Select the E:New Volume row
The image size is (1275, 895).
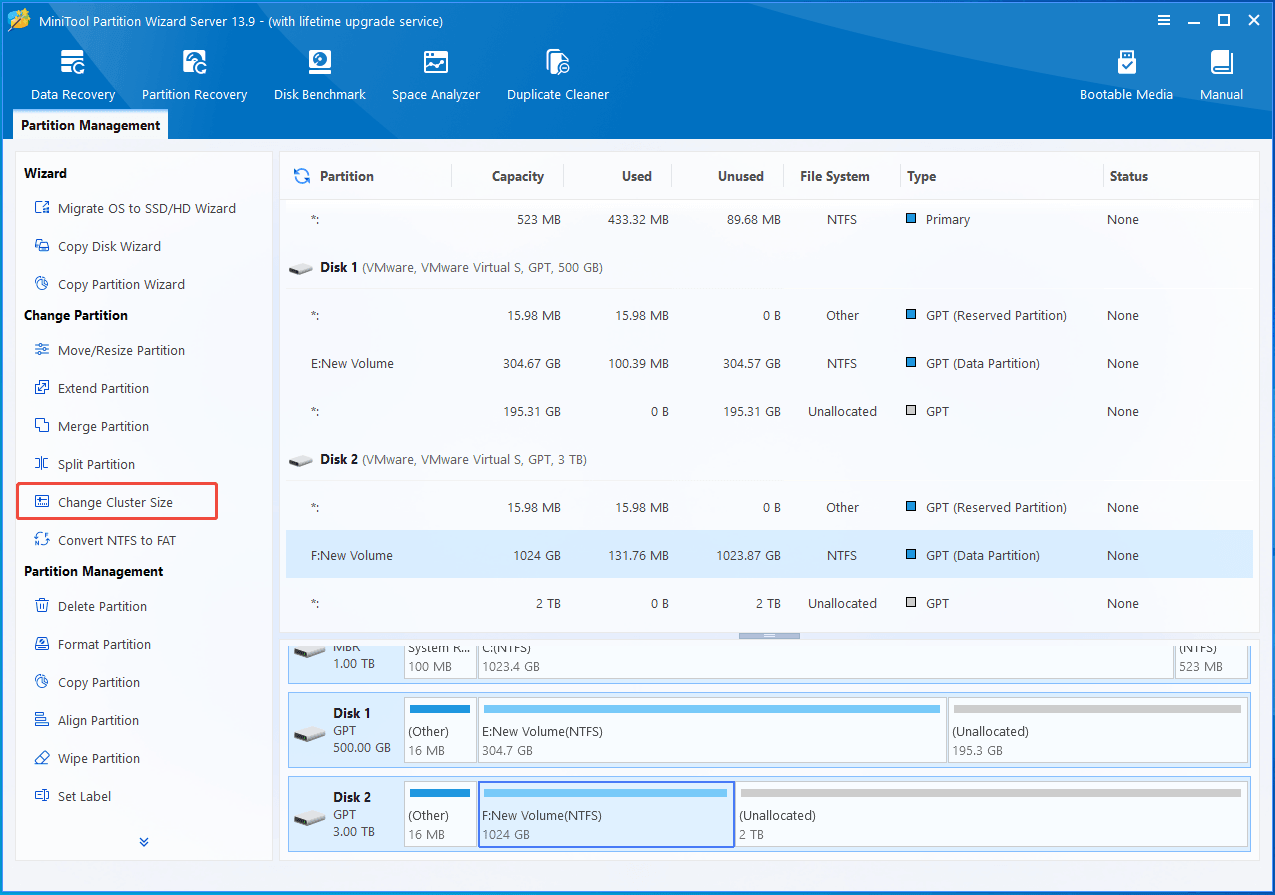click(x=769, y=363)
